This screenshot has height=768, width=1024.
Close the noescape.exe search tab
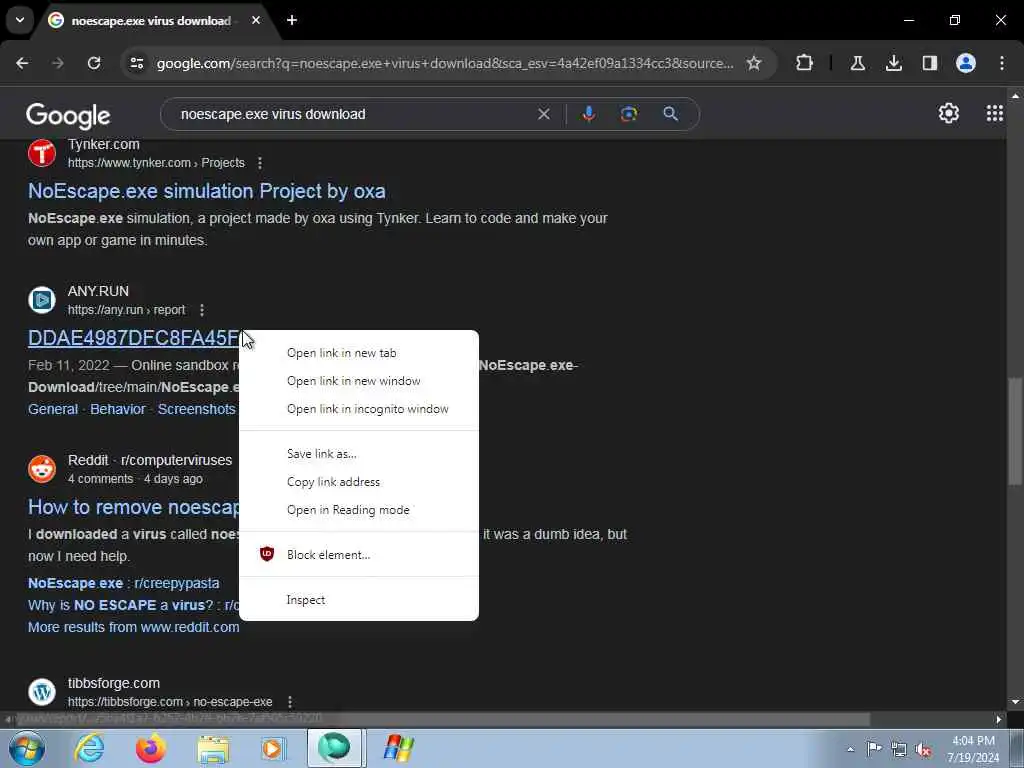coord(256,20)
